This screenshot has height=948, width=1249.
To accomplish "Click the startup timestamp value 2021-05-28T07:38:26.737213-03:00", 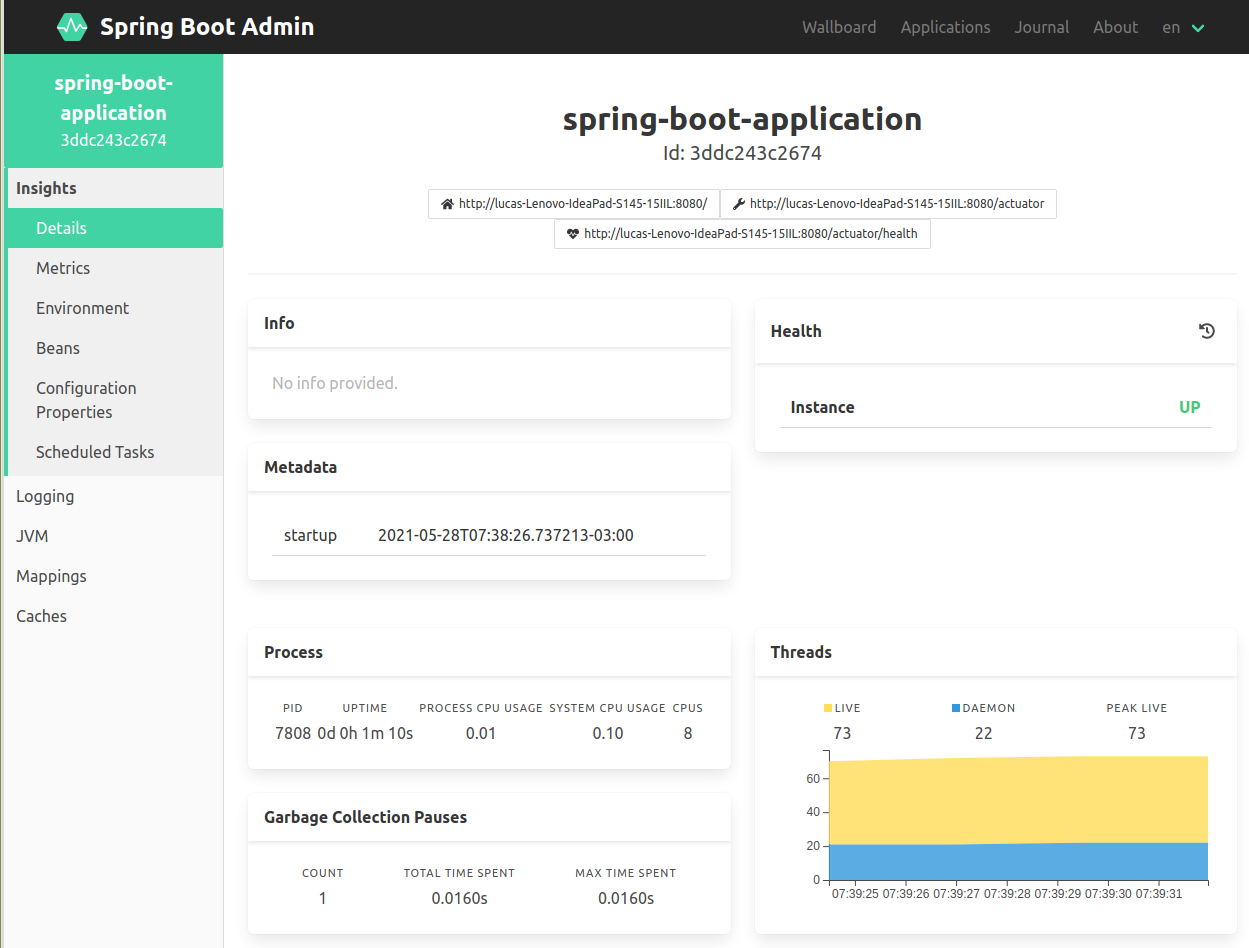I will tap(505, 535).
